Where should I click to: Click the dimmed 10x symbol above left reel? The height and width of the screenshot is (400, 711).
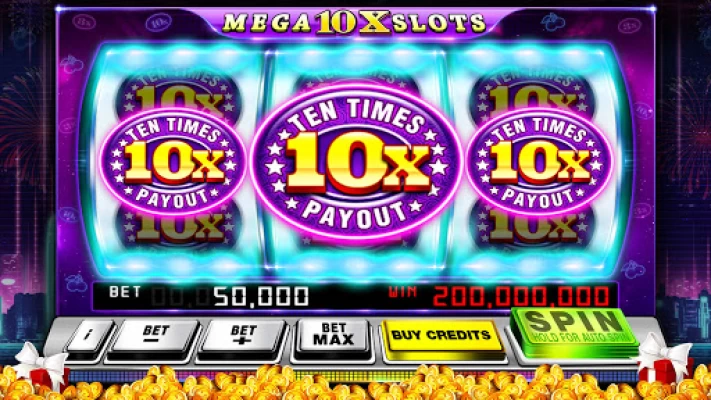[178, 92]
